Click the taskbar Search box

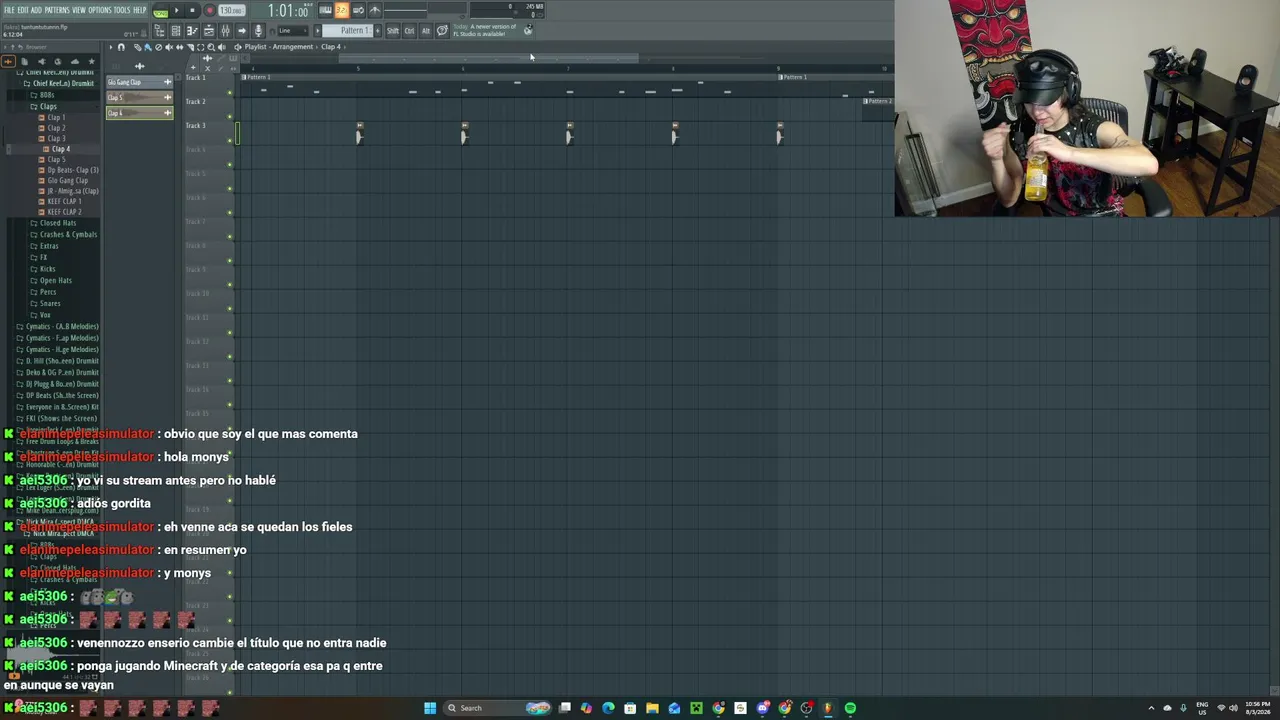pos(498,708)
